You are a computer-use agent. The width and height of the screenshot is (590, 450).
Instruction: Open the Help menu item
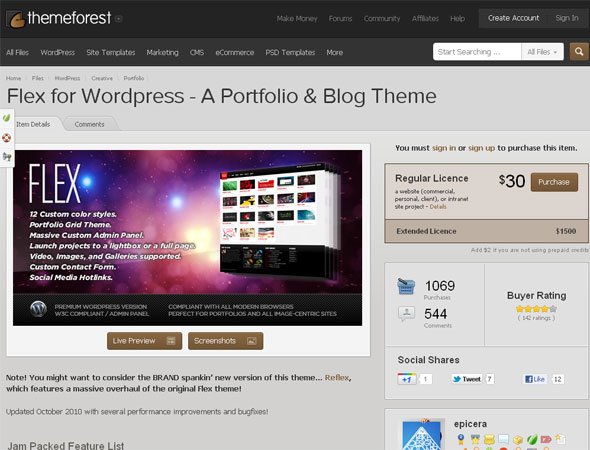click(x=458, y=18)
